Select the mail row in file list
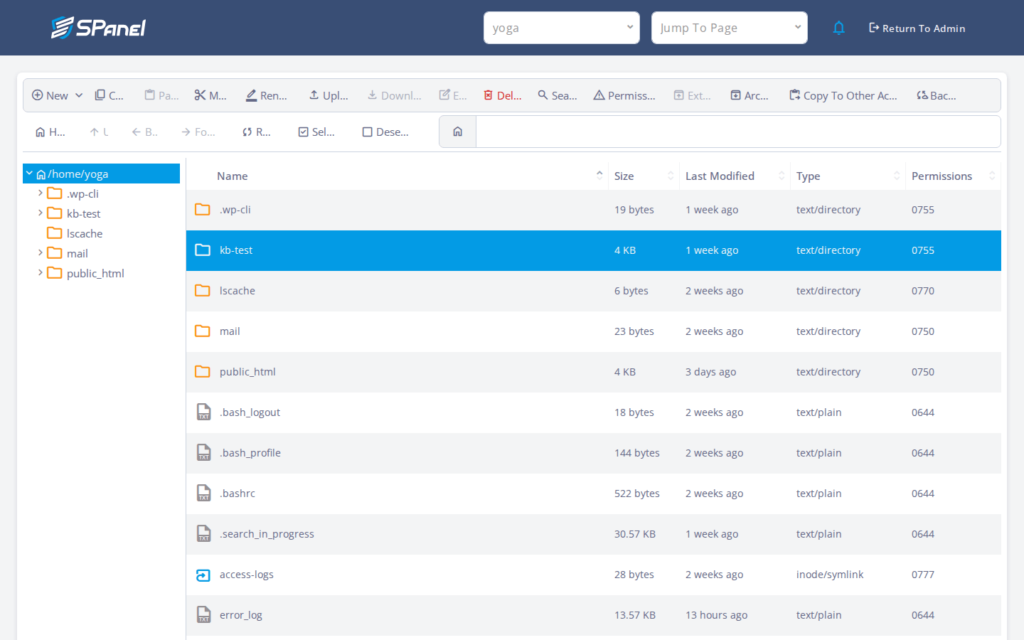 tap(593, 331)
